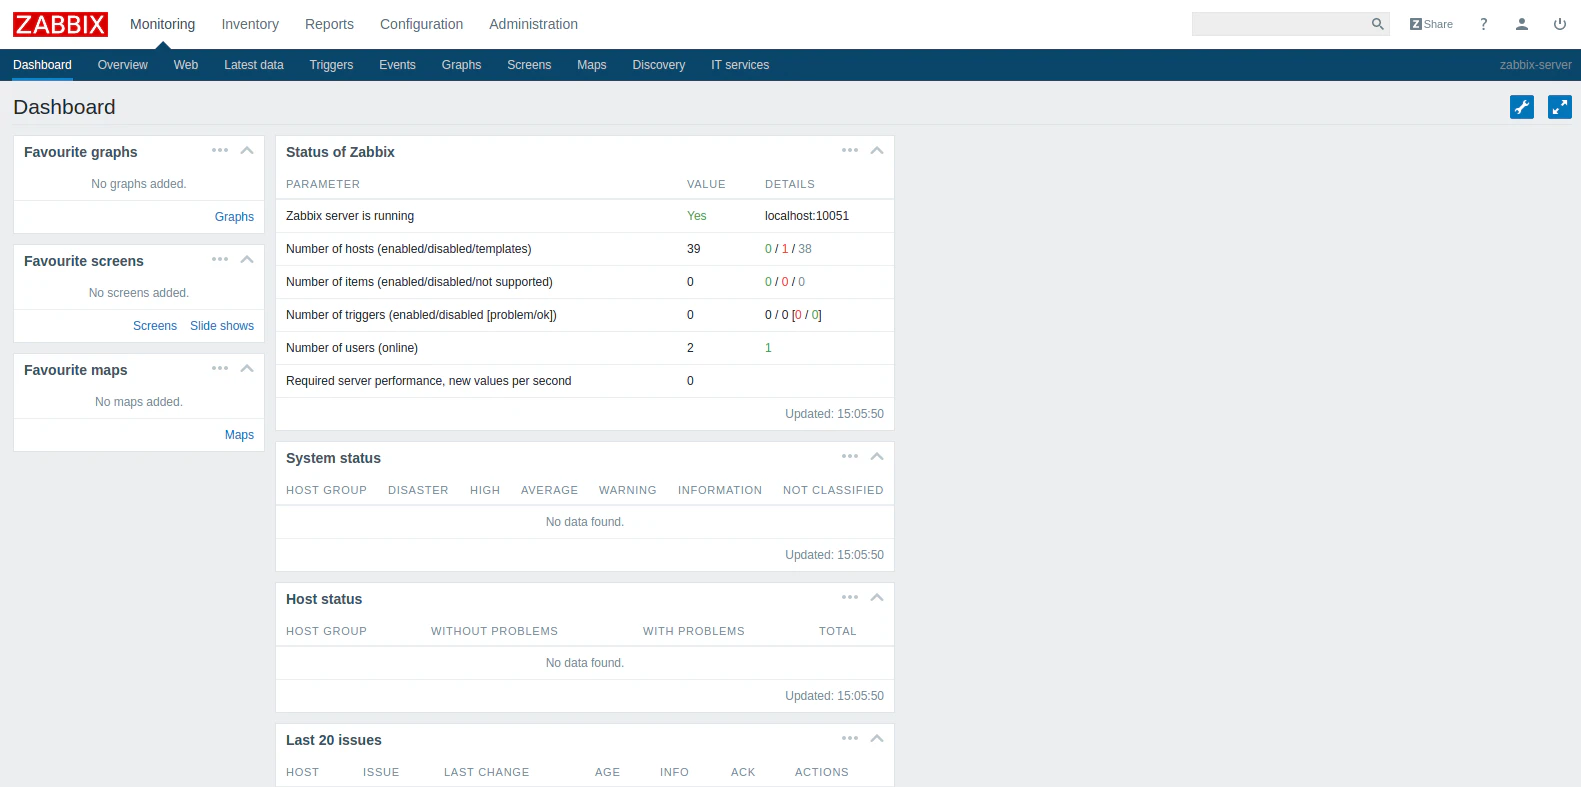Switch to the Events tab

click(397, 65)
